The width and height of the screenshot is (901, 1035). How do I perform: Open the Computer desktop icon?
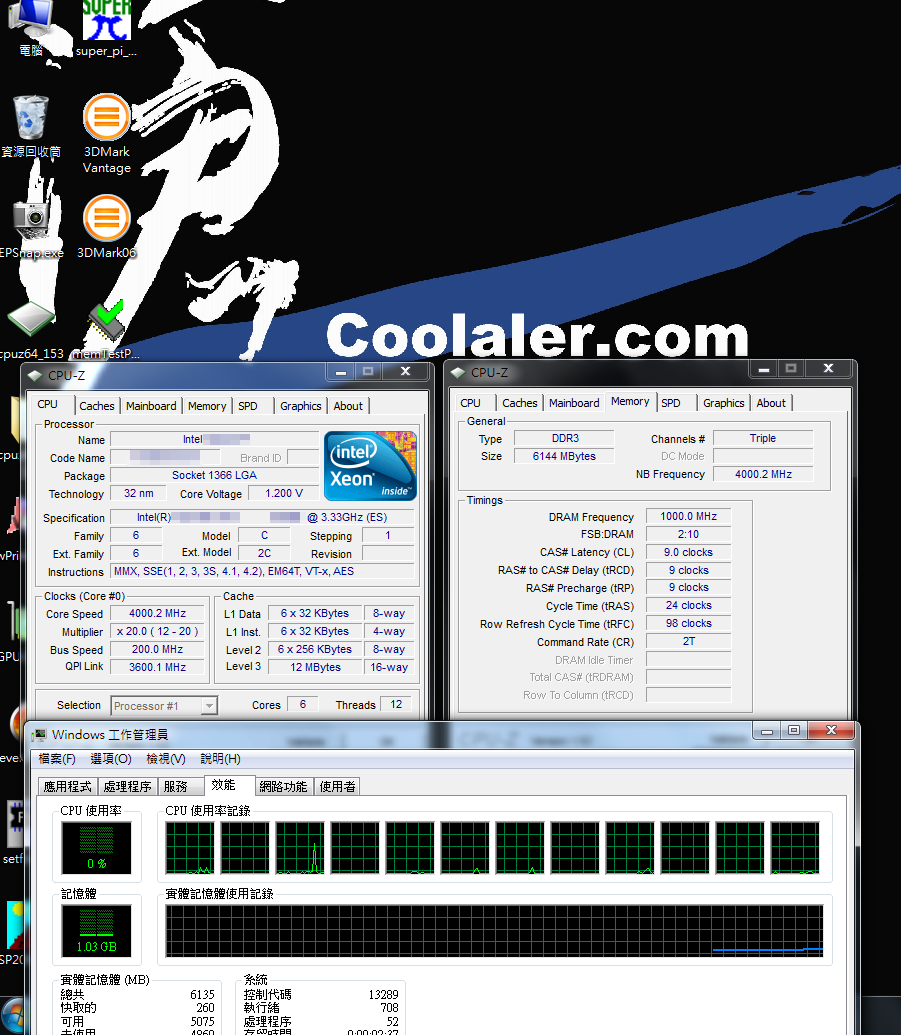coord(30,28)
